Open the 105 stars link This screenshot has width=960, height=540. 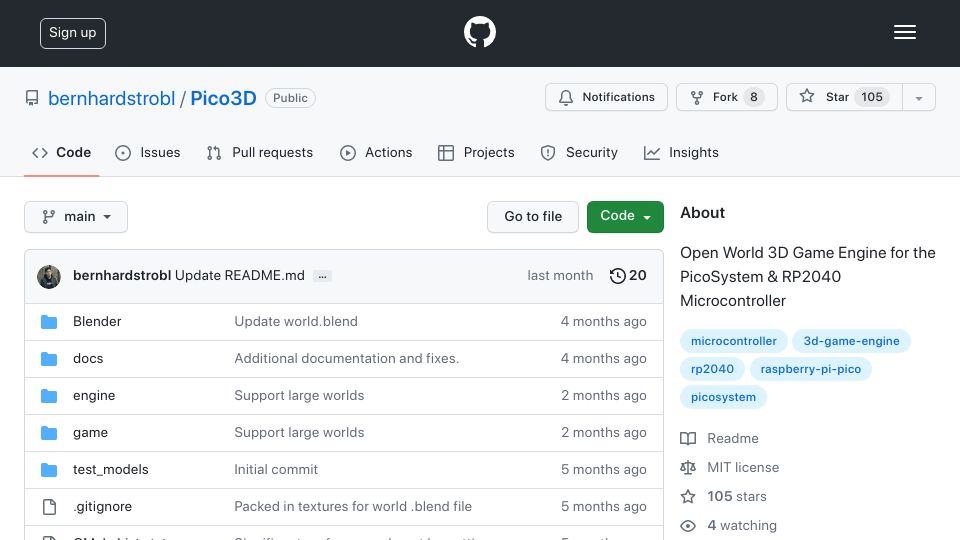(737, 497)
